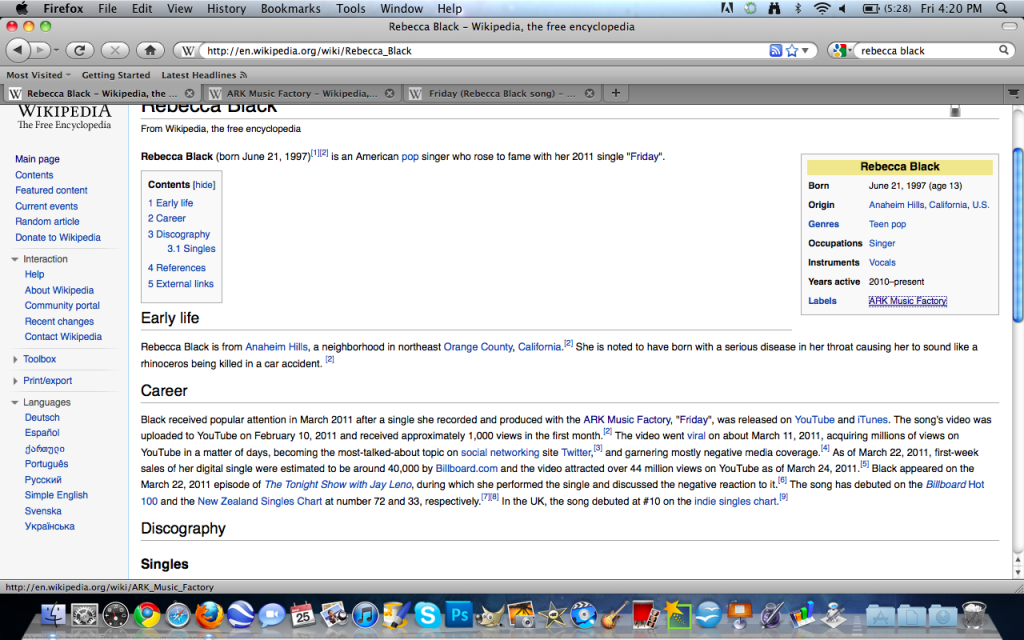Open Safari from the dock

[178, 615]
